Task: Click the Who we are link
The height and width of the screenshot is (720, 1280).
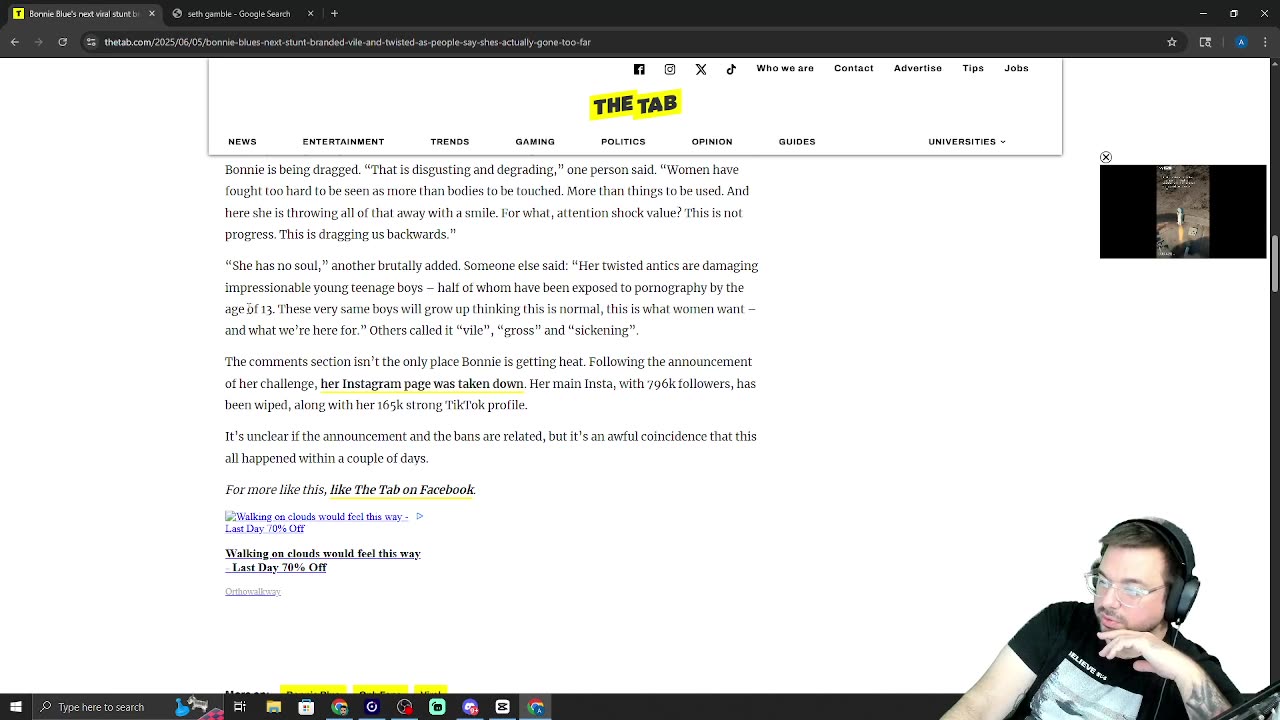Action: (785, 68)
